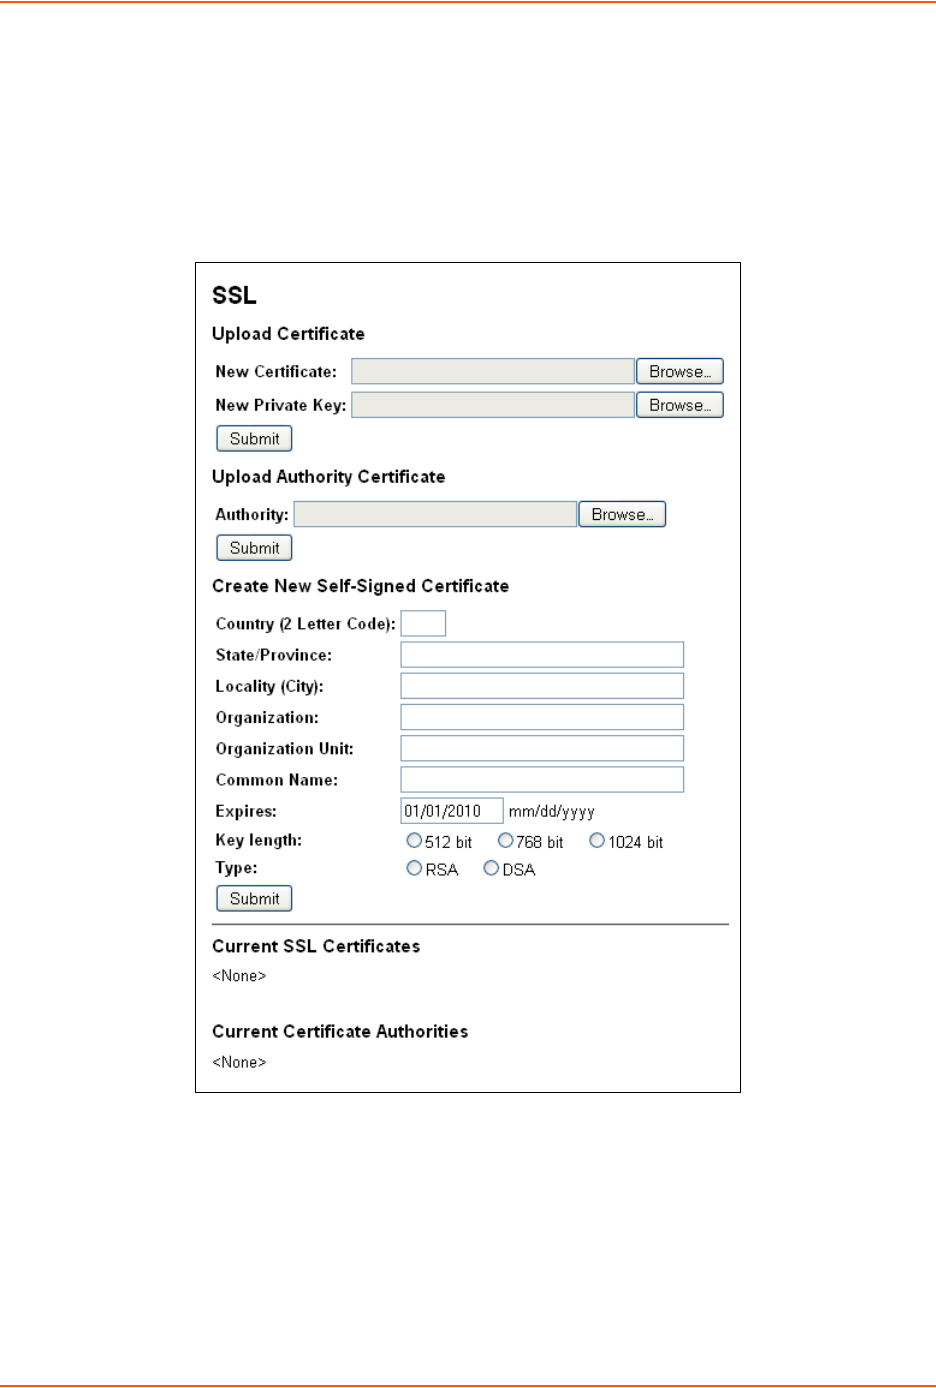Viewport: 936px width, 1388px height.
Task: Click Browse button for New Certificate
Action: (x=679, y=371)
